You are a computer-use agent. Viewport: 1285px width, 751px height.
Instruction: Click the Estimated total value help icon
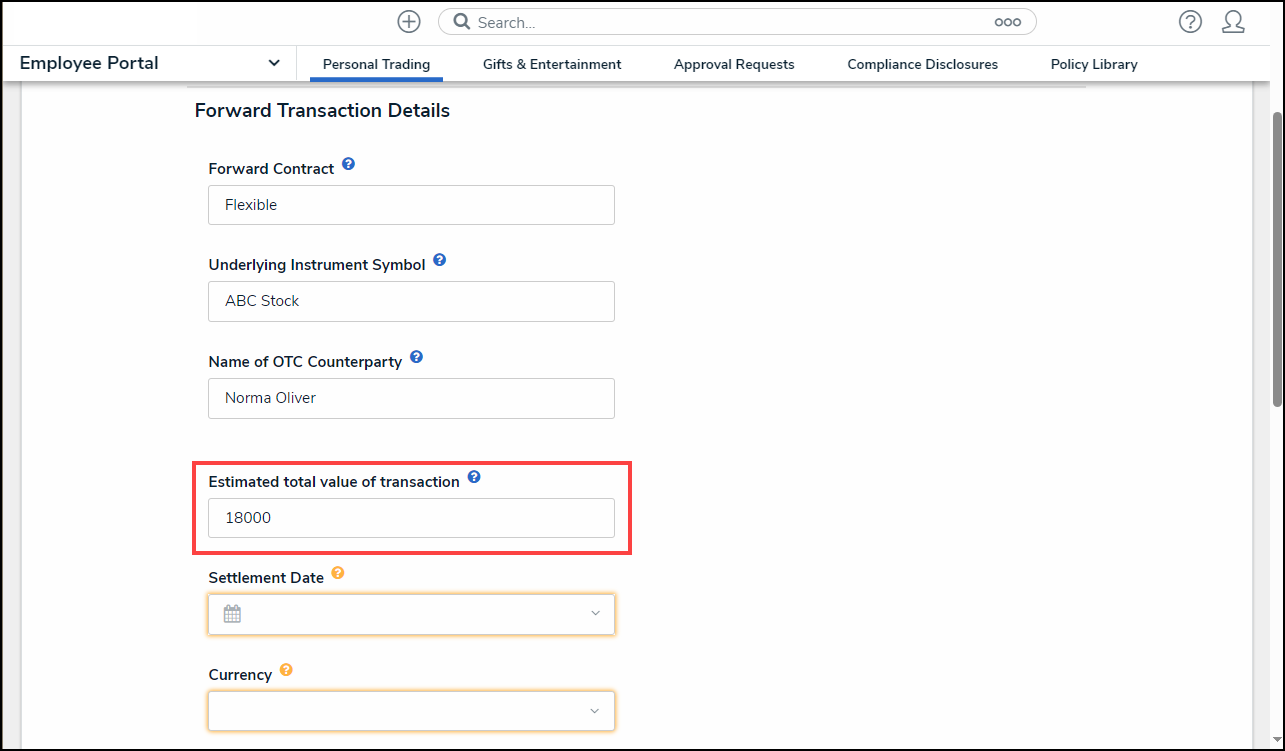pos(474,477)
